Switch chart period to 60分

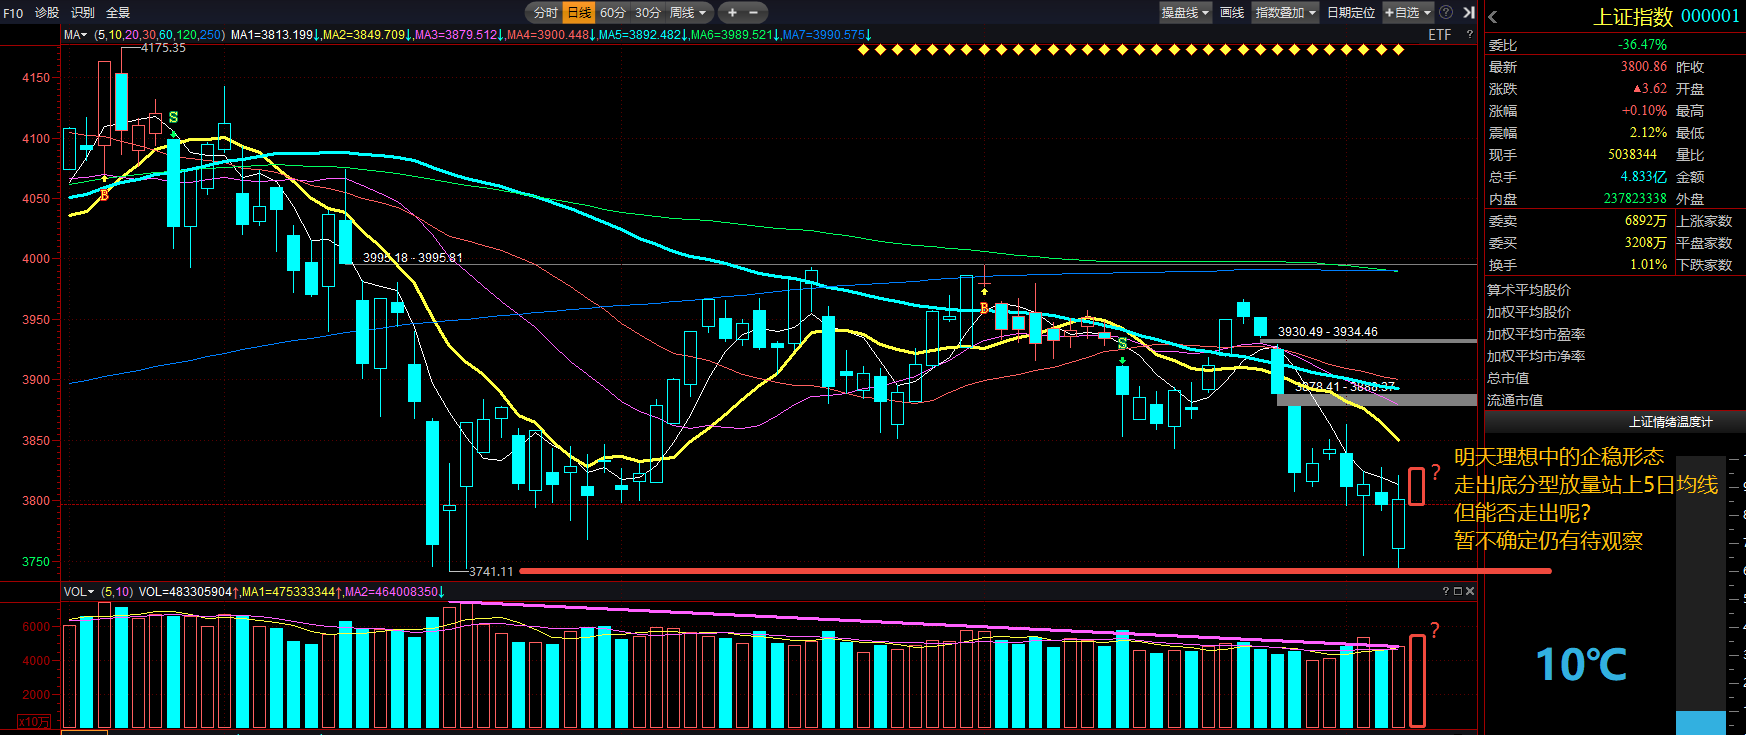[x=612, y=12]
